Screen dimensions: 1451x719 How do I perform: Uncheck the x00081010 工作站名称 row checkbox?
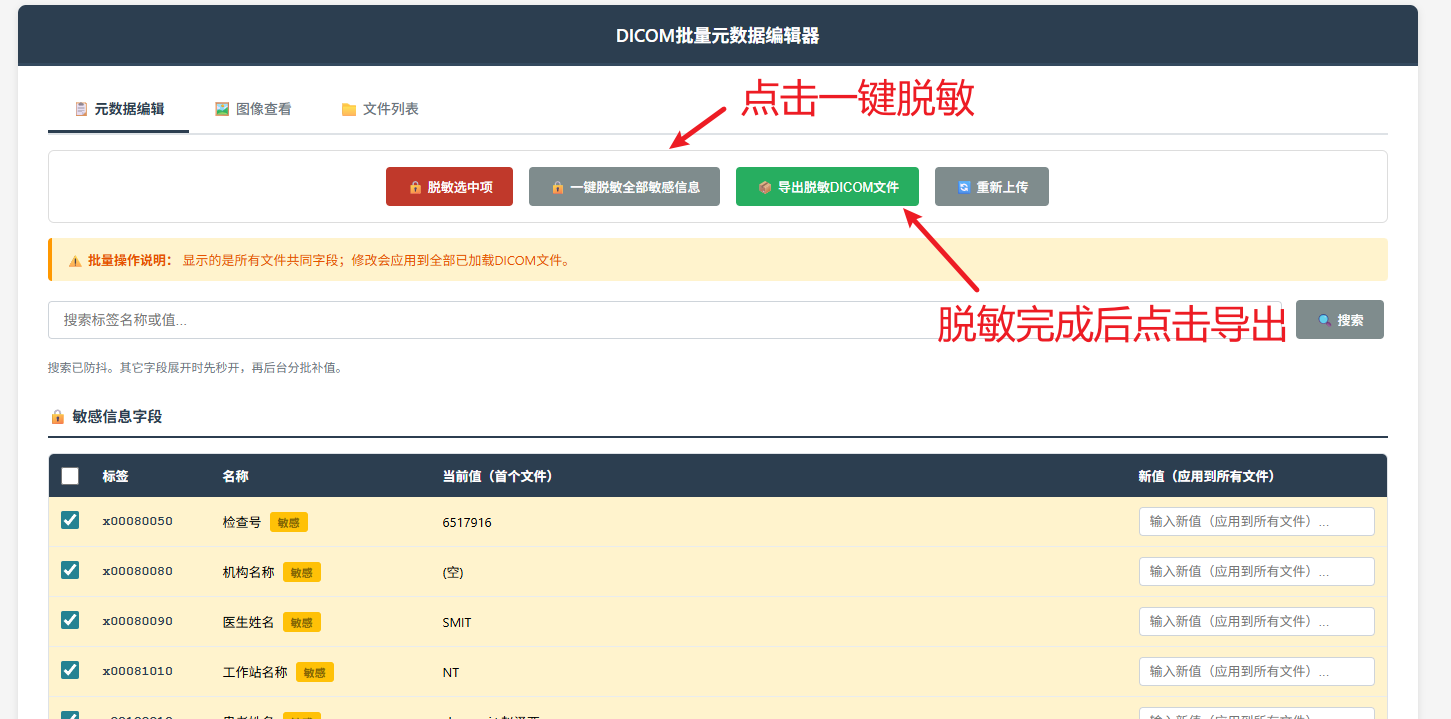pyautogui.click(x=70, y=670)
